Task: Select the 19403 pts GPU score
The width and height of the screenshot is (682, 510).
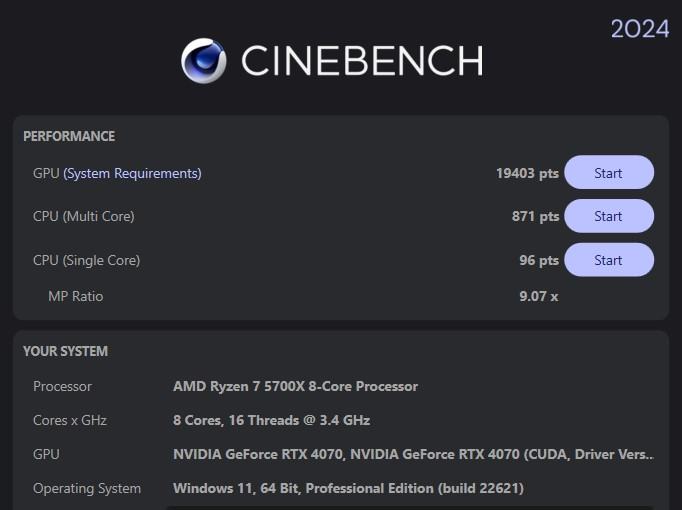Action: tap(527, 173)
